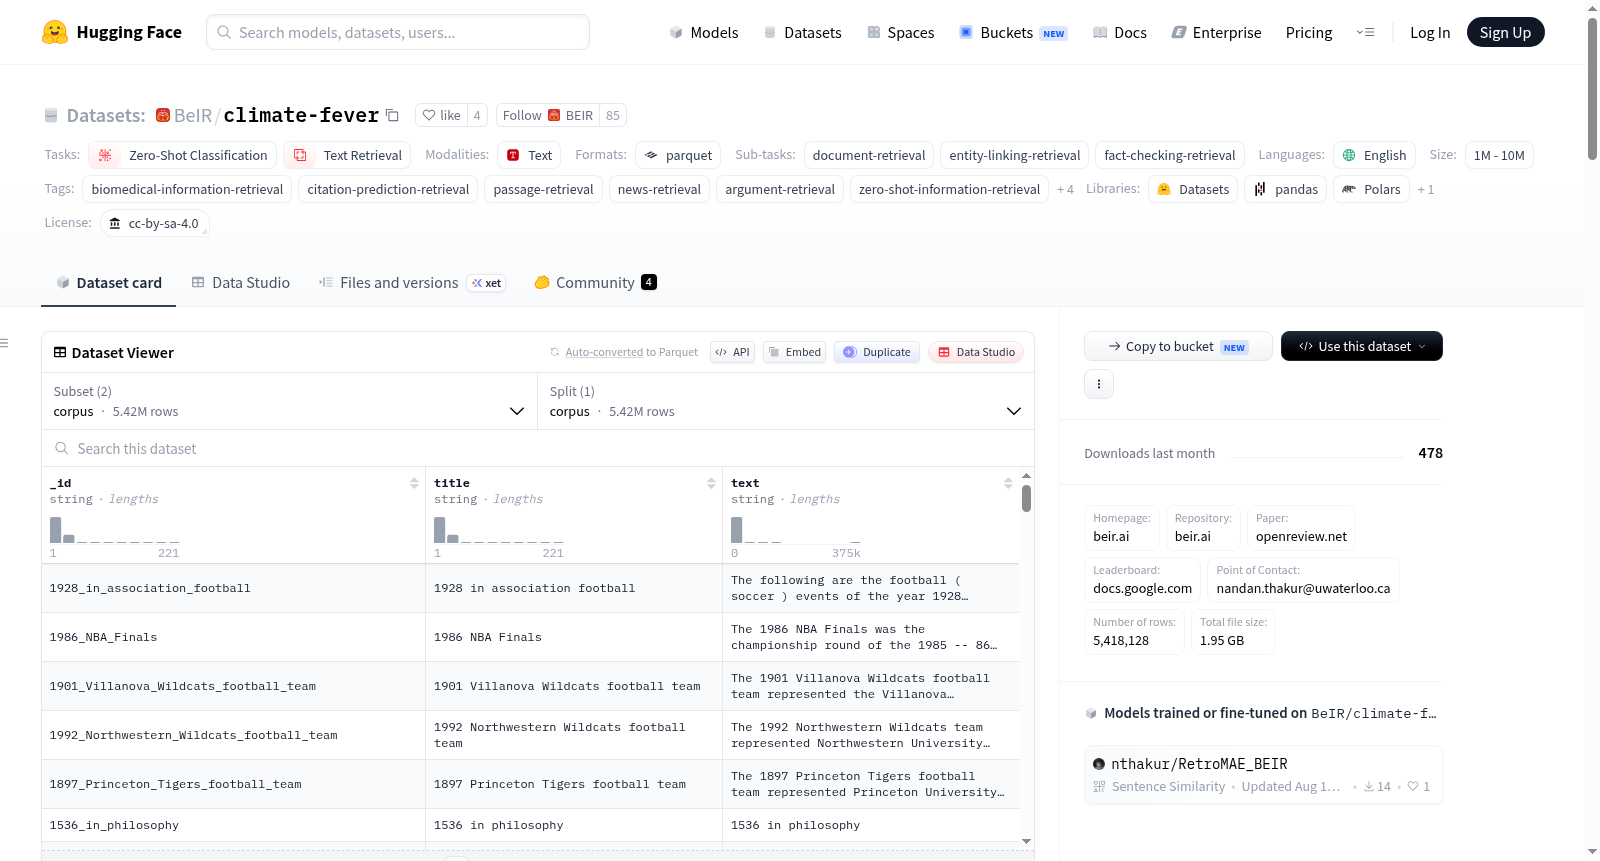Viewport: 1600px width, 861px height.
Task: Click Copy to bucket button
Action: (x=1178, y=346)
